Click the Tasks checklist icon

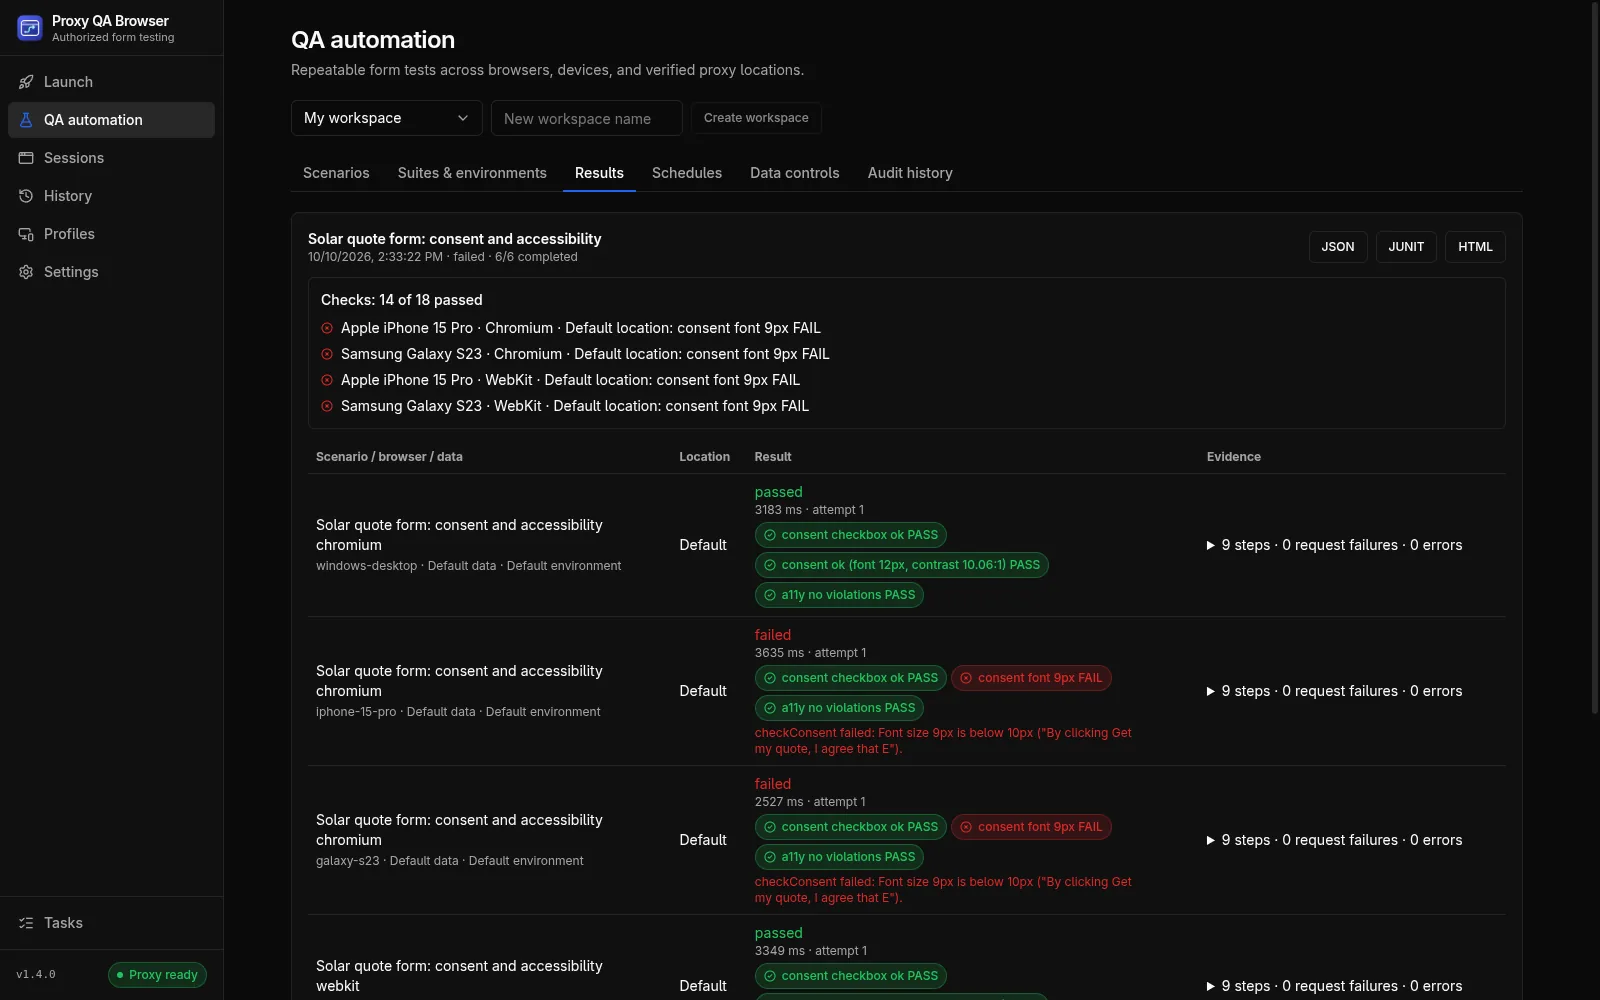(x=26, y=923)
